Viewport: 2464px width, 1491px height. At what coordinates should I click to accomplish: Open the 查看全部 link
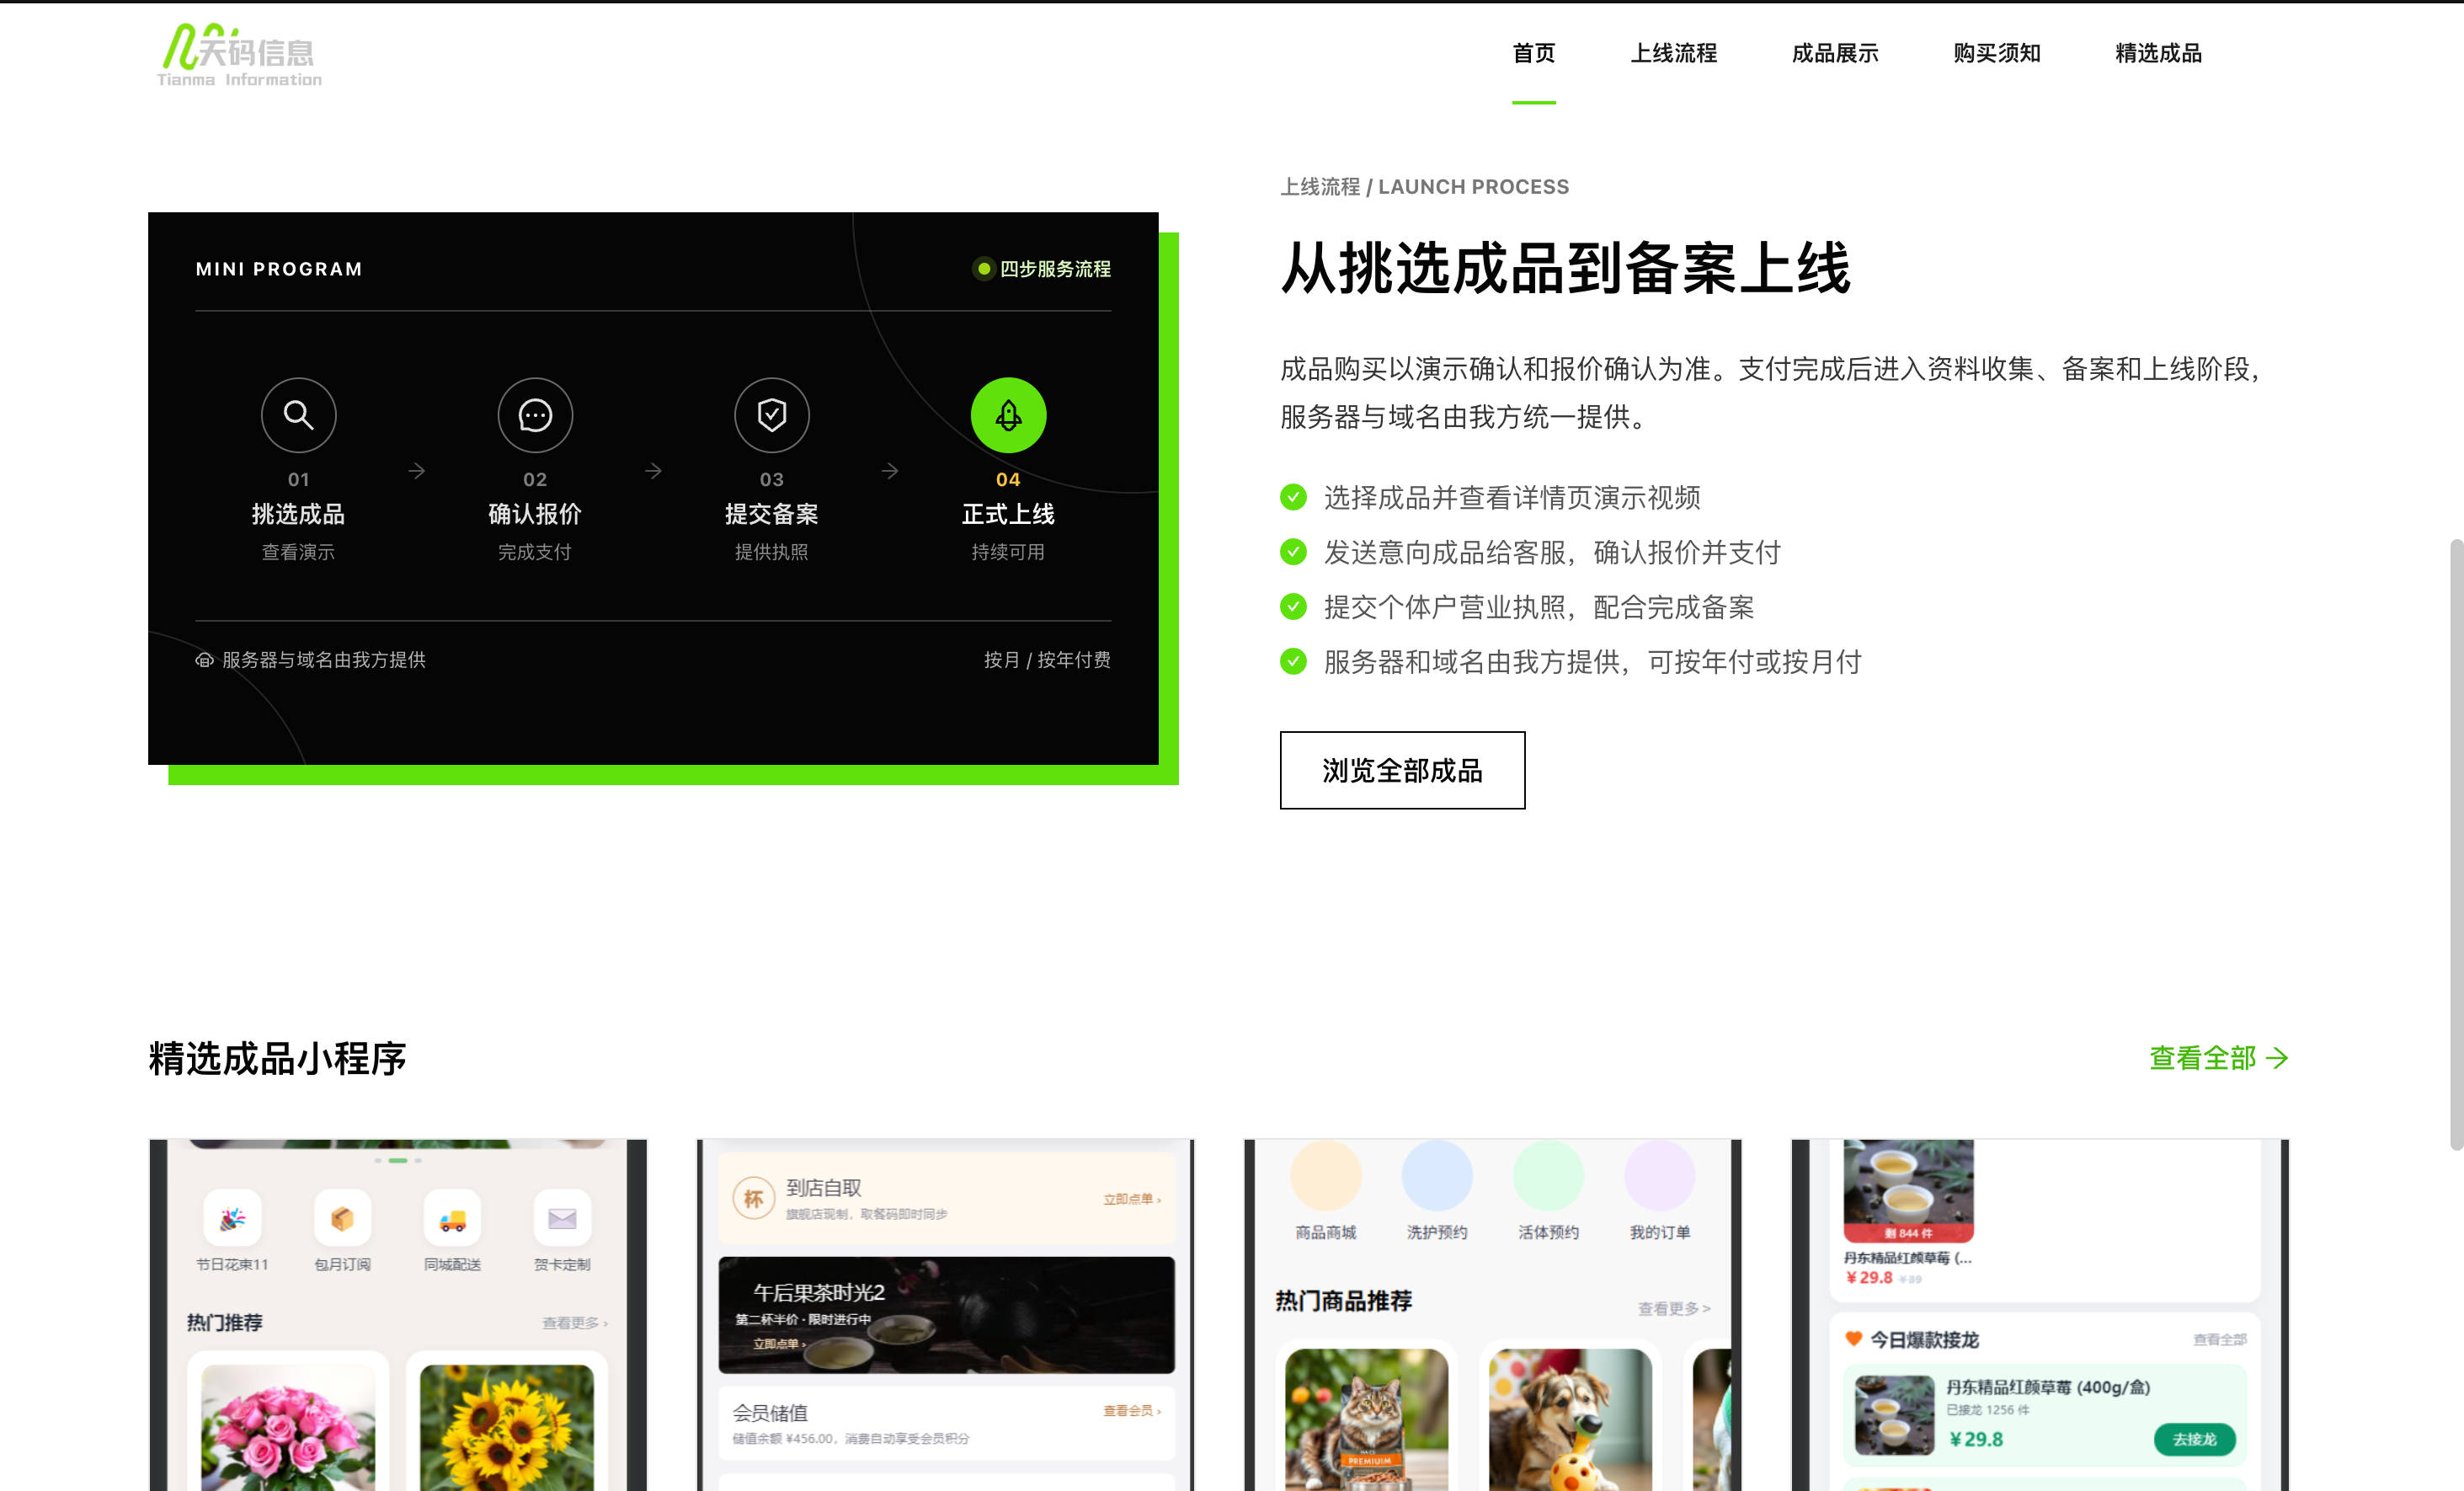coord(2217,1058)
